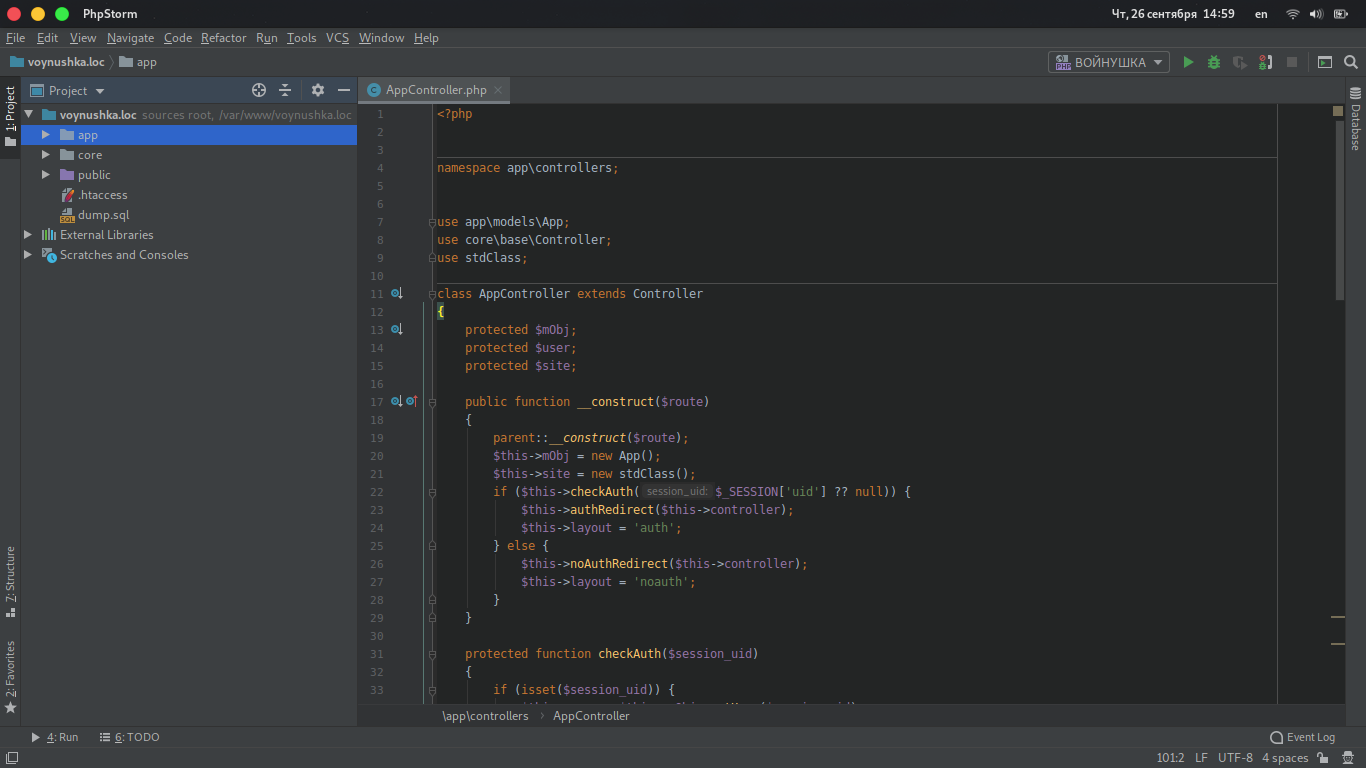Image resolution: width=1366 pixels, height=768 pixels.
Task: Open the Refactor menu
Action: 223,38
